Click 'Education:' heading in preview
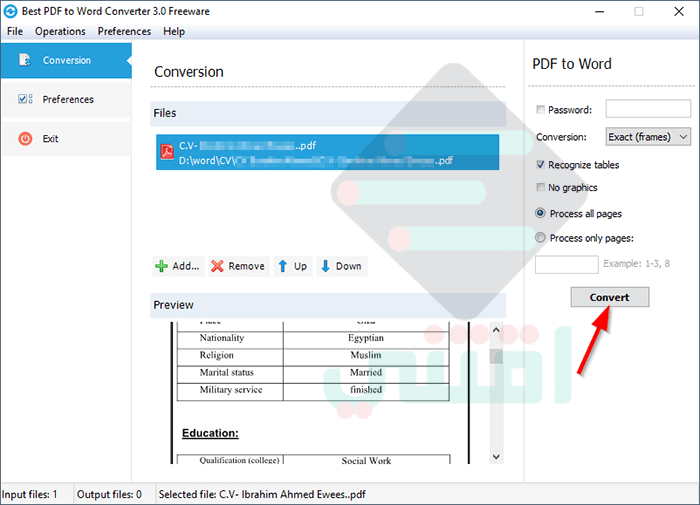This screenshot has height=505, width=700. click(x=210, y=433)
